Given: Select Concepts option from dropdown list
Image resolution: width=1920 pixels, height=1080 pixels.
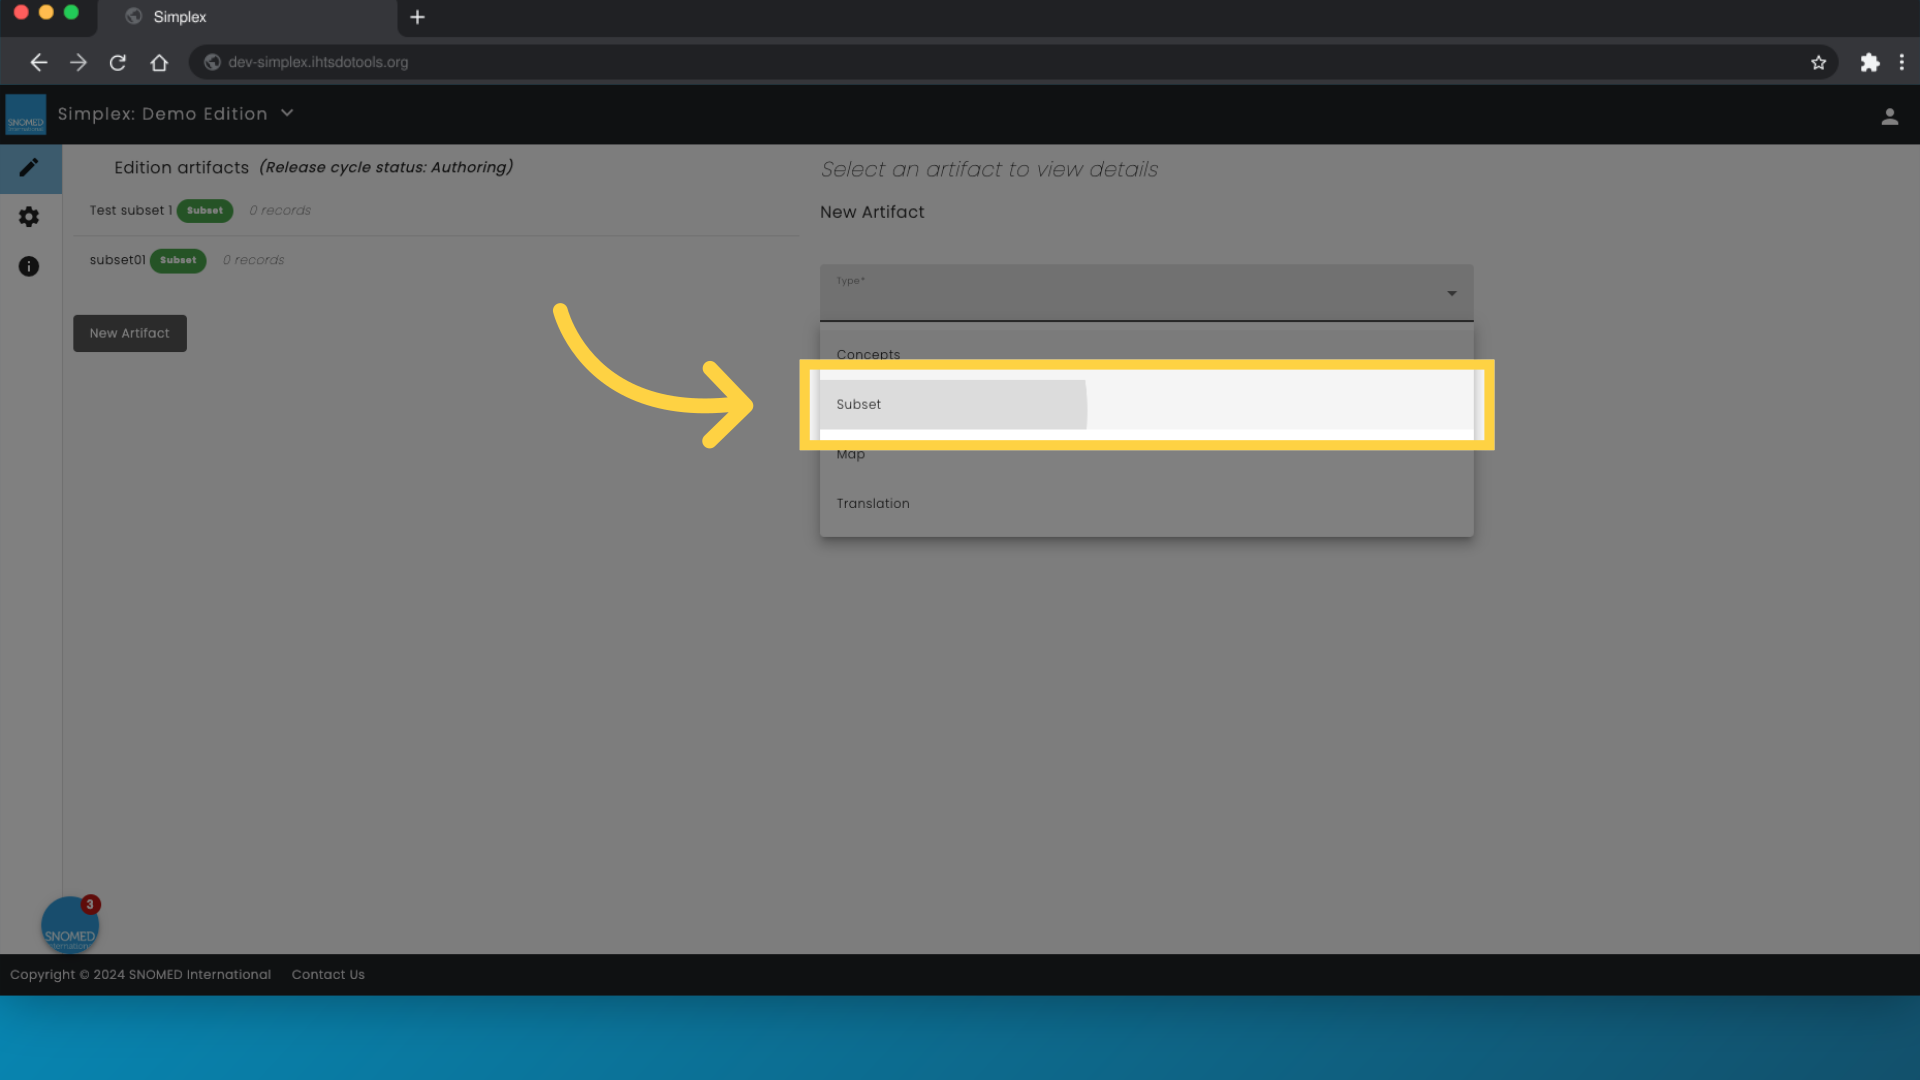Looking at the screenshot, I should [x=868, y=353].
